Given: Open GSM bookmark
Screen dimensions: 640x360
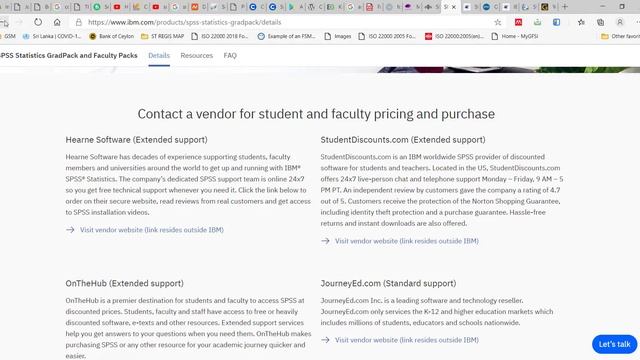Looking at the screenshot, I should tap(7, 36).
